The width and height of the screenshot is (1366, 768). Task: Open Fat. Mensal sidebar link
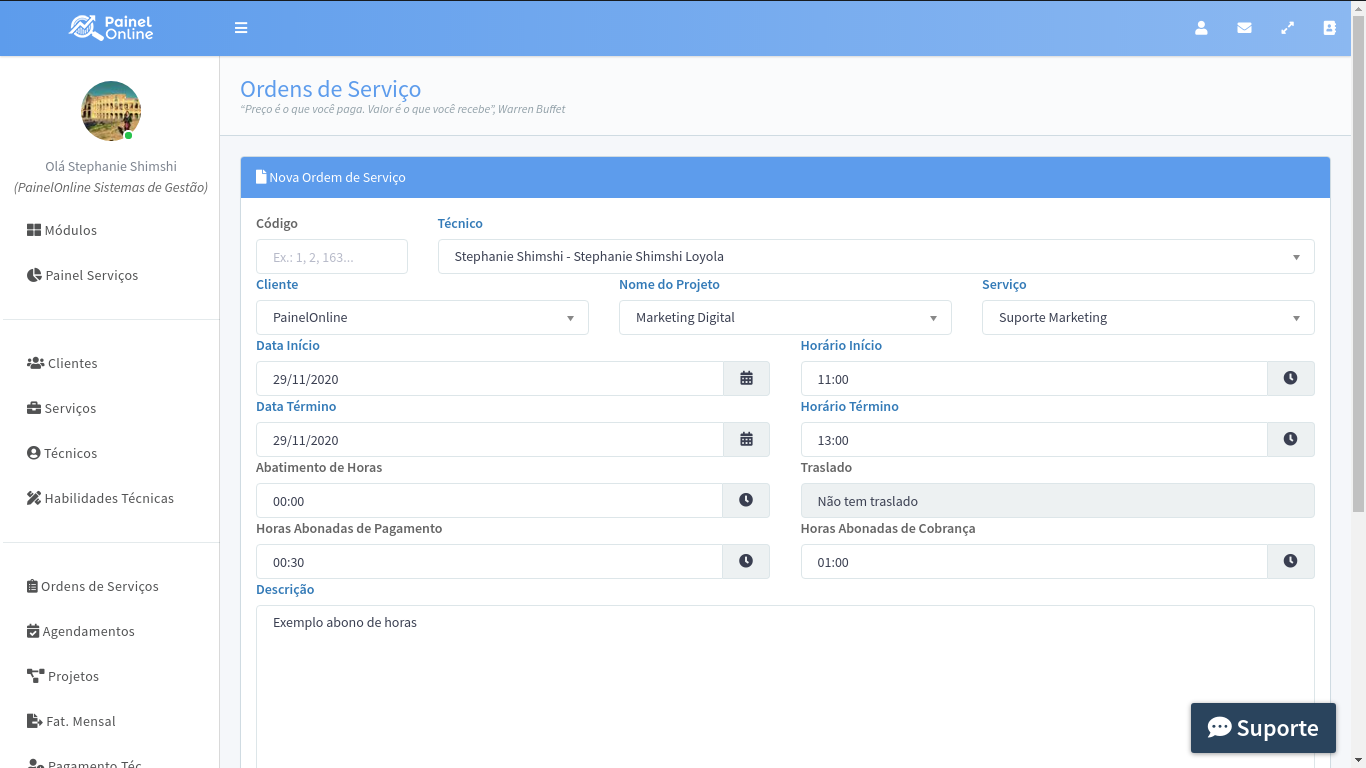pos(71,721)
